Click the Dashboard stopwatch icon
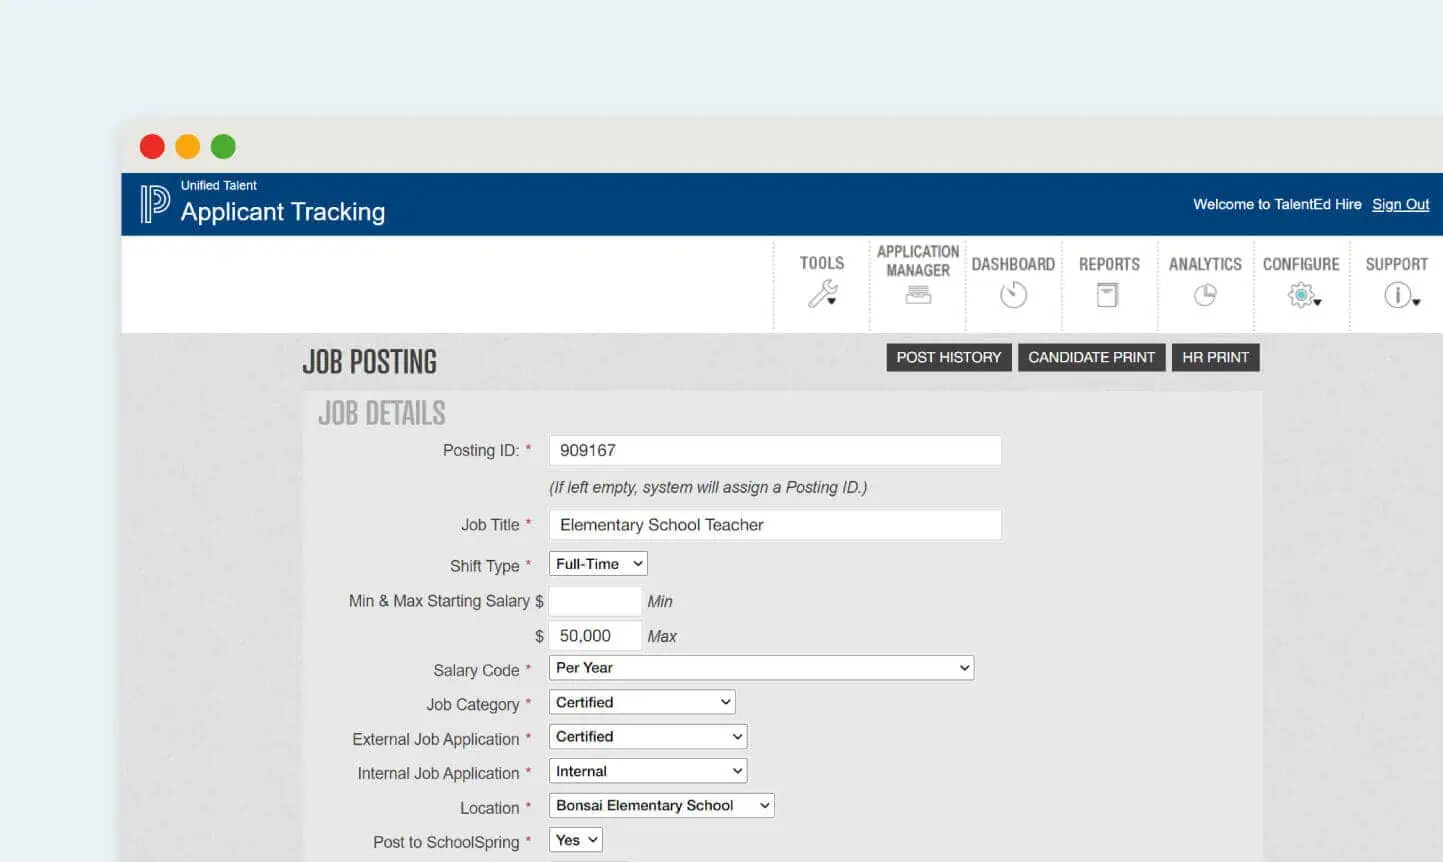 1012,295
